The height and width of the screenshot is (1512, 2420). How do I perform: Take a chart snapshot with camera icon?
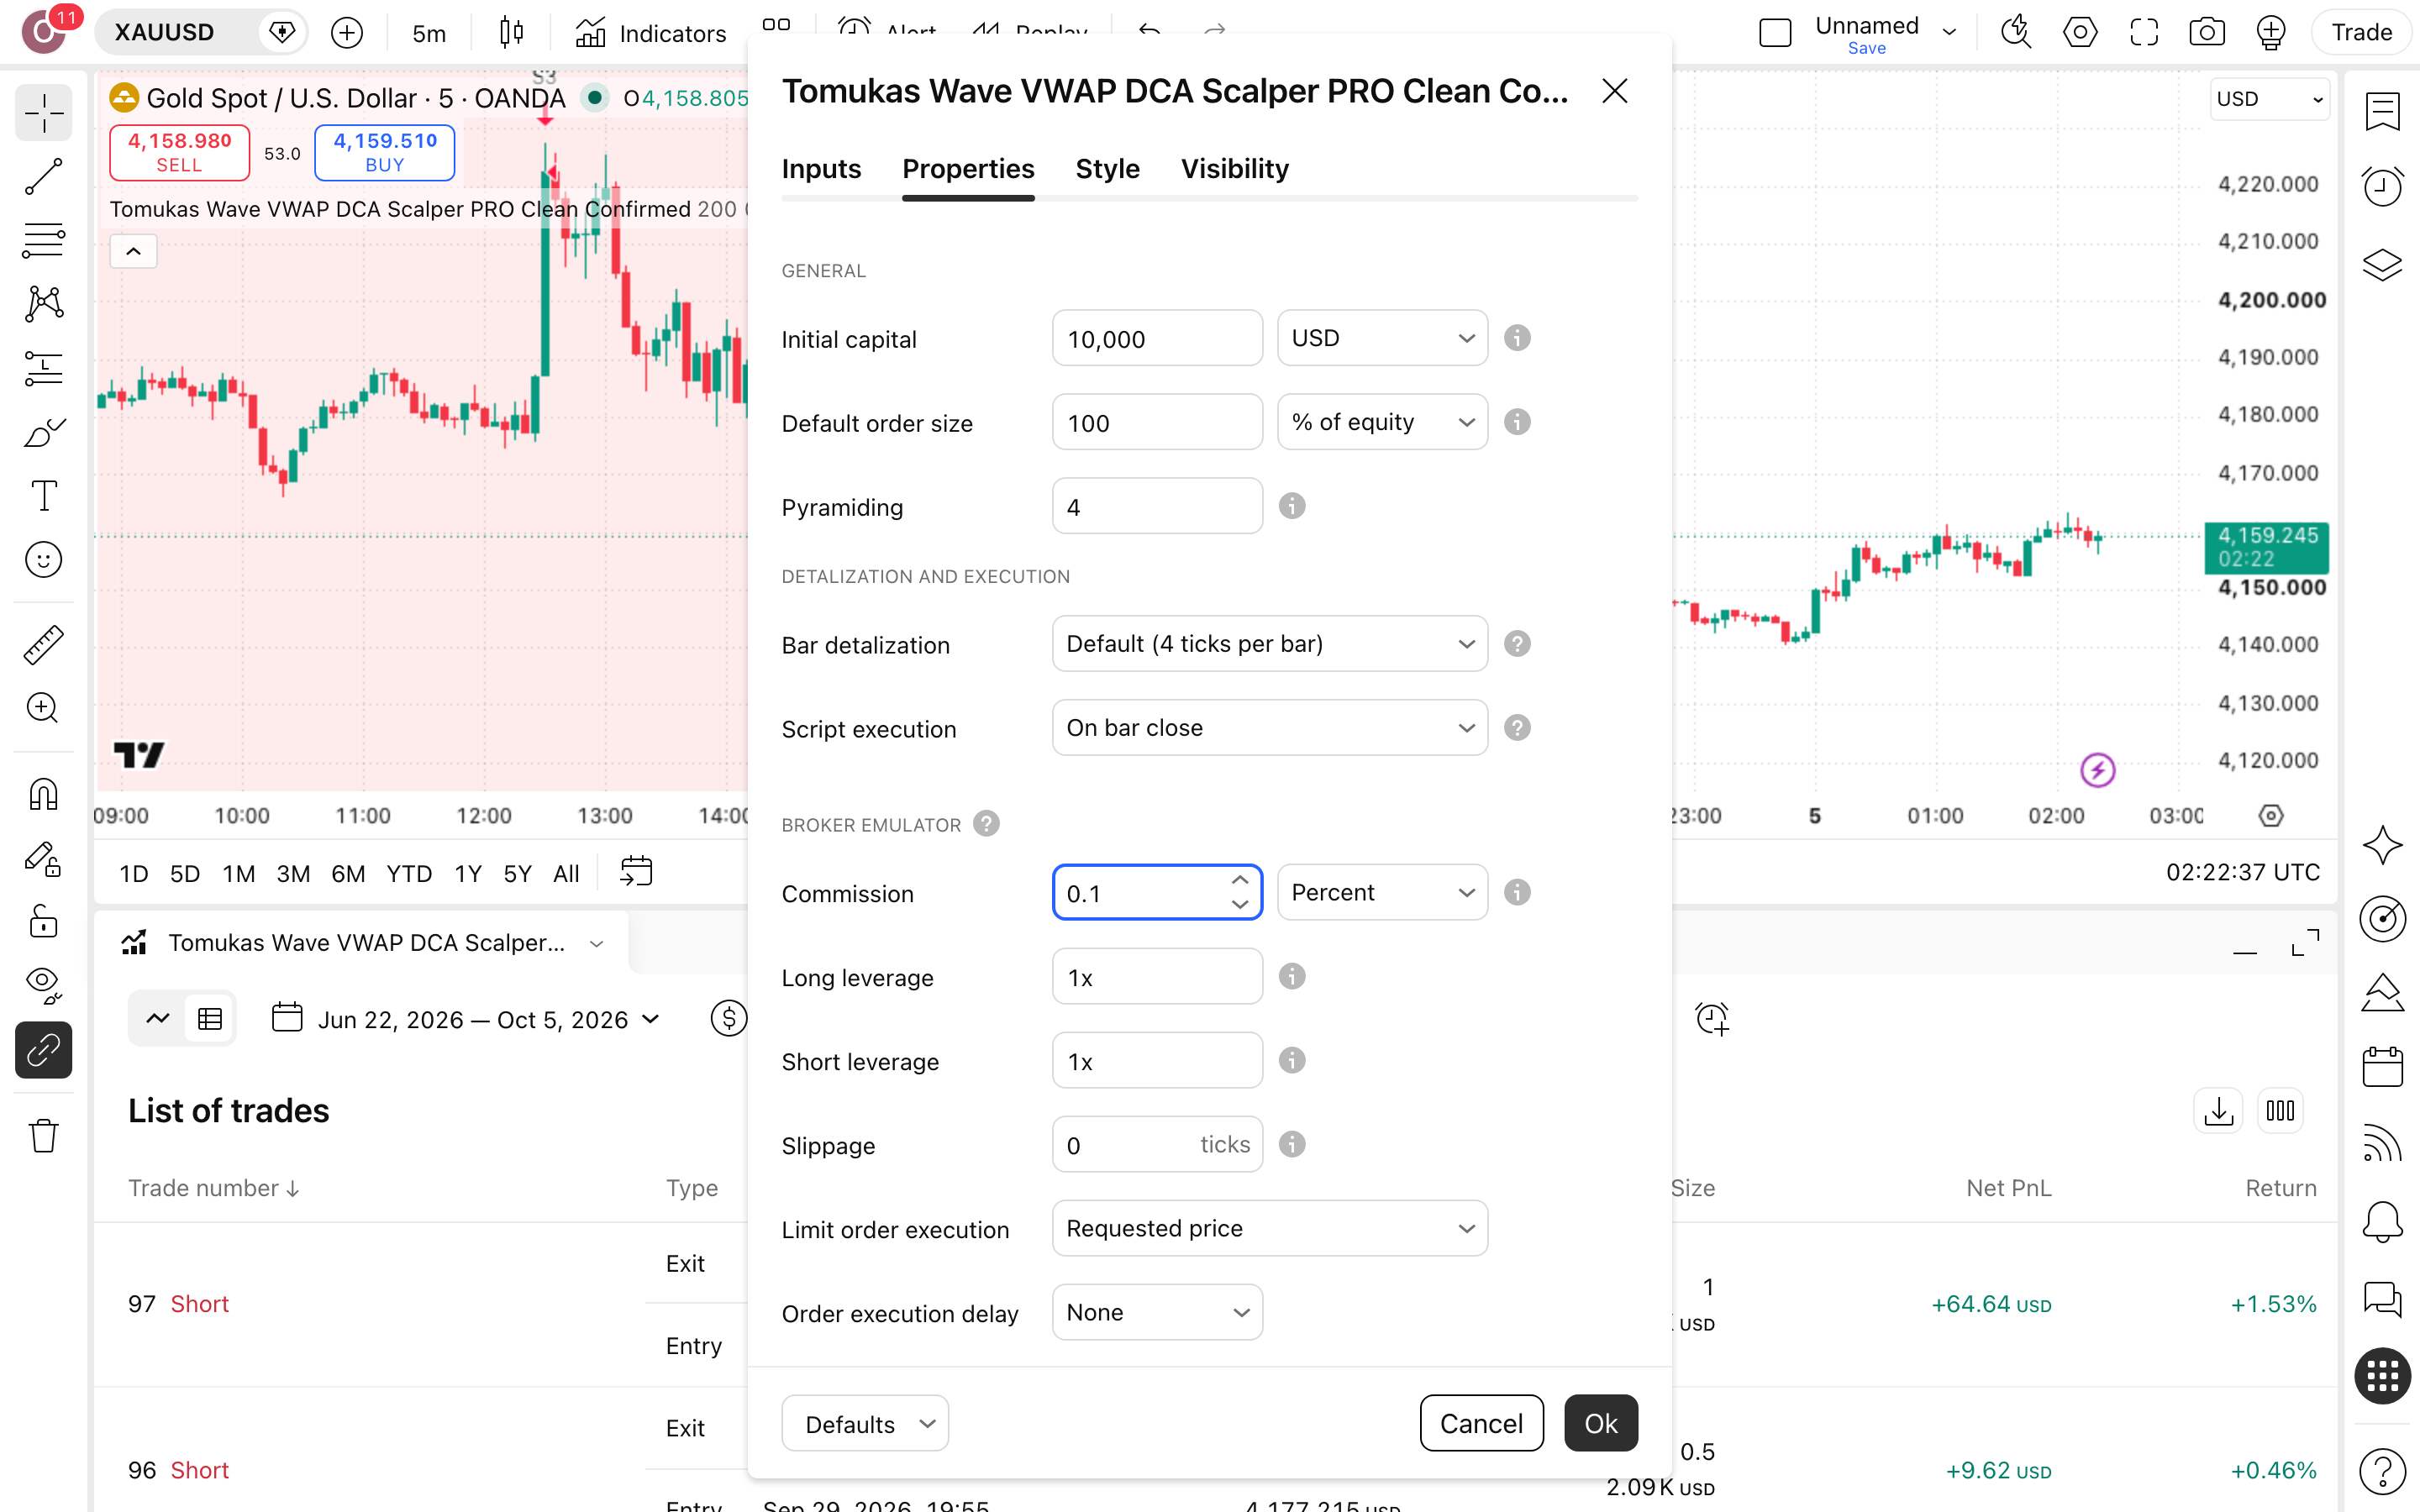click(2206, 32)
